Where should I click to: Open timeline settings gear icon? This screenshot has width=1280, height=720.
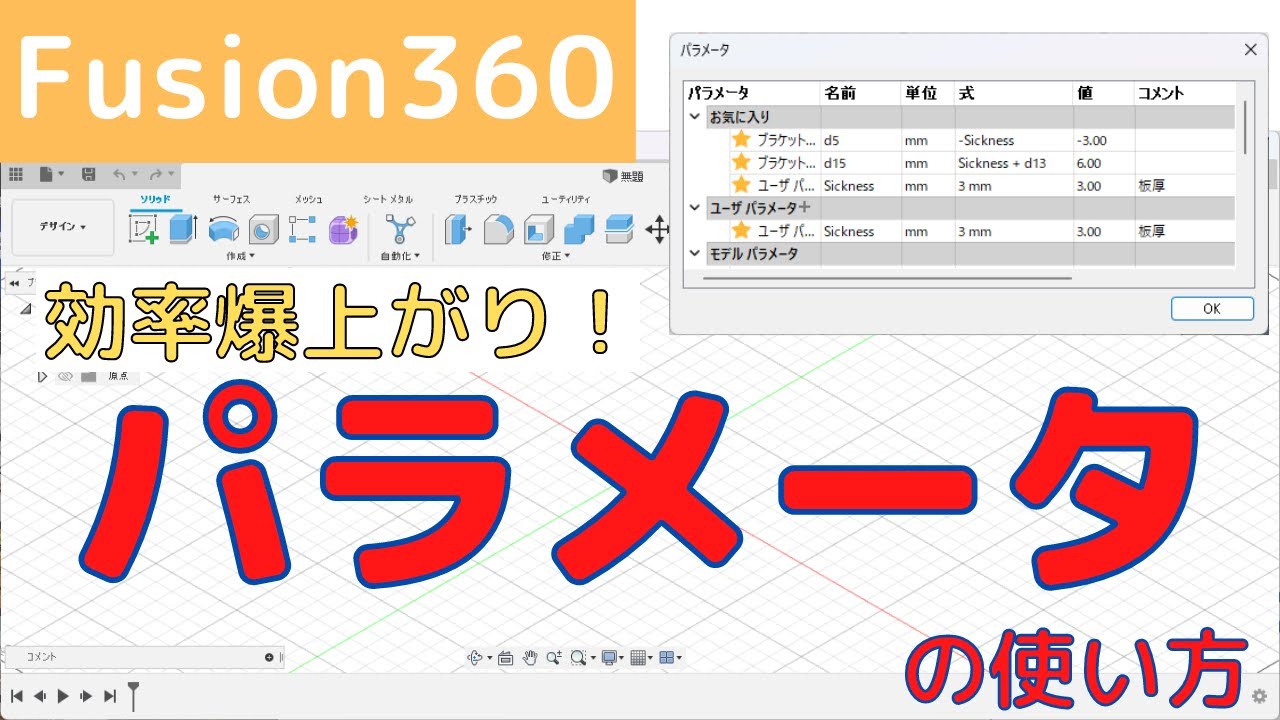1259,696
